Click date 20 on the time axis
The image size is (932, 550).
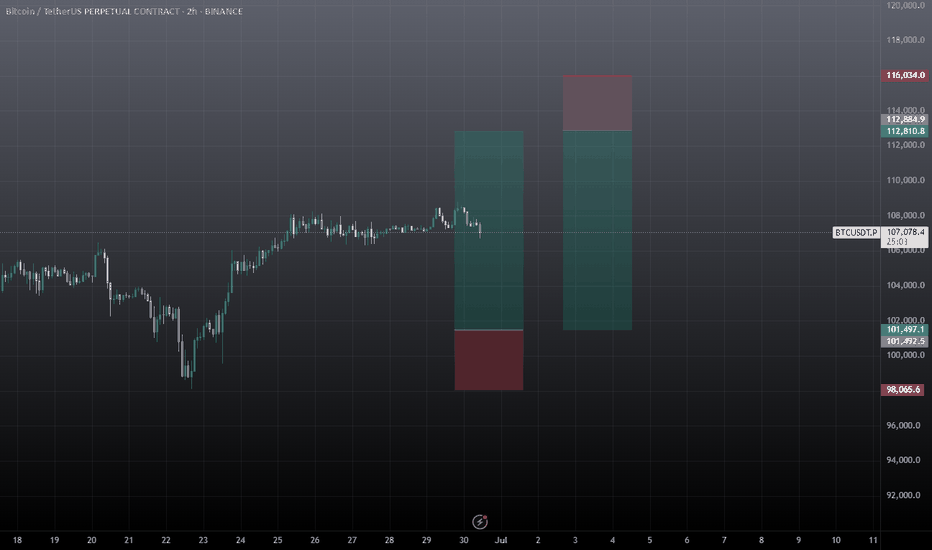coord(92,540)
